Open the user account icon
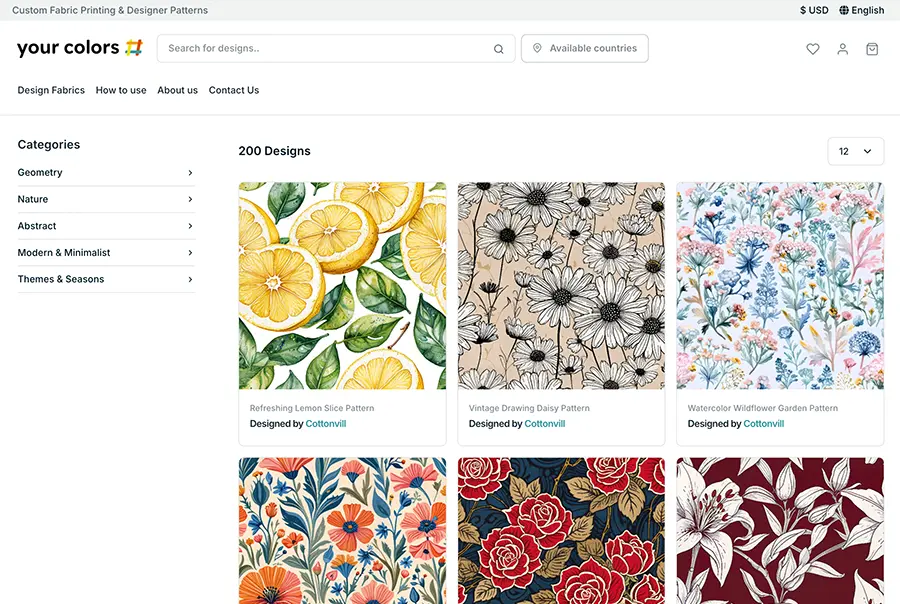900x604 pixels. [x=842, y=49]
